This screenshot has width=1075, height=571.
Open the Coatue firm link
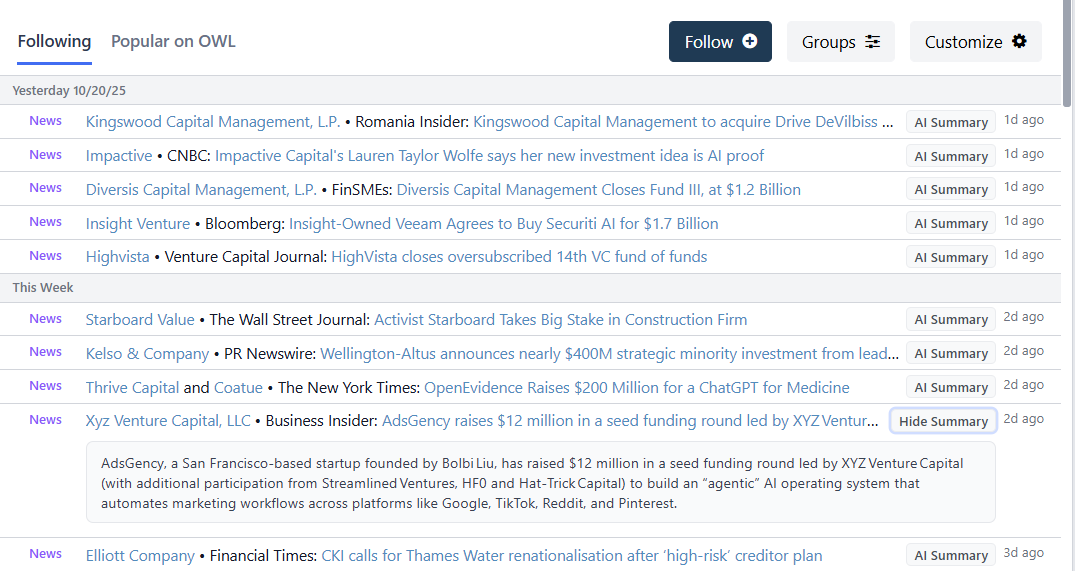pyautogui.click(x=238, y=388)
